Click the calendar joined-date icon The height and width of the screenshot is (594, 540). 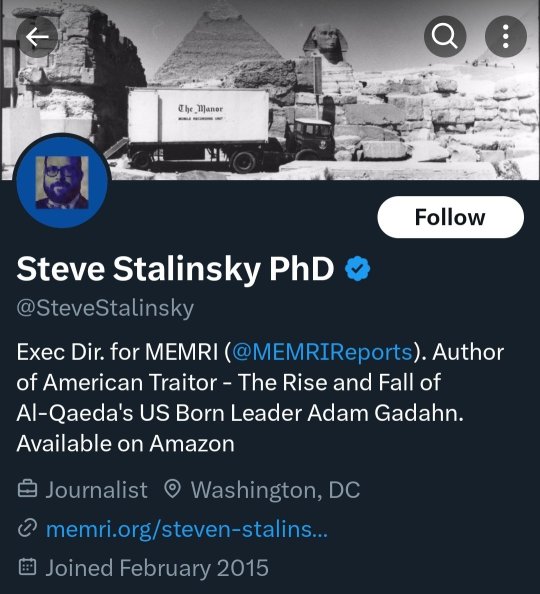click(x=28, y=567)
